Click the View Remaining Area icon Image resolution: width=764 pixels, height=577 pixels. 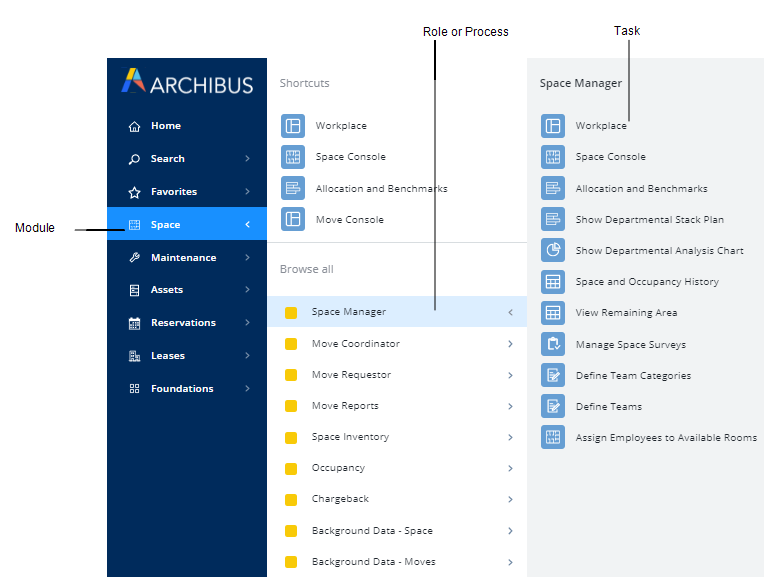coord(553,312)
